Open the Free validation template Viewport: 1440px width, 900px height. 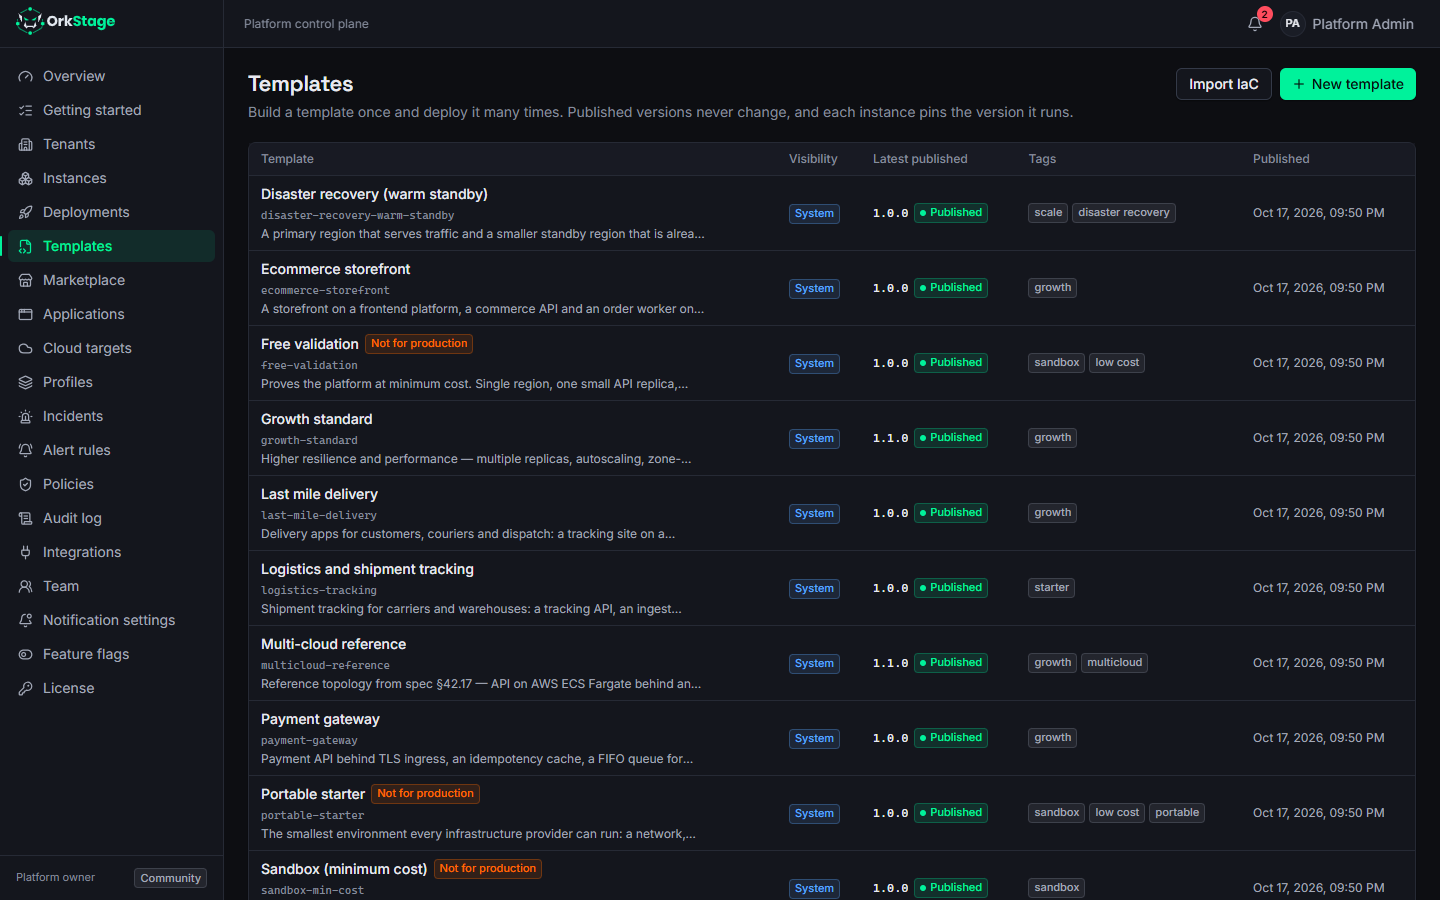[309, 344]
